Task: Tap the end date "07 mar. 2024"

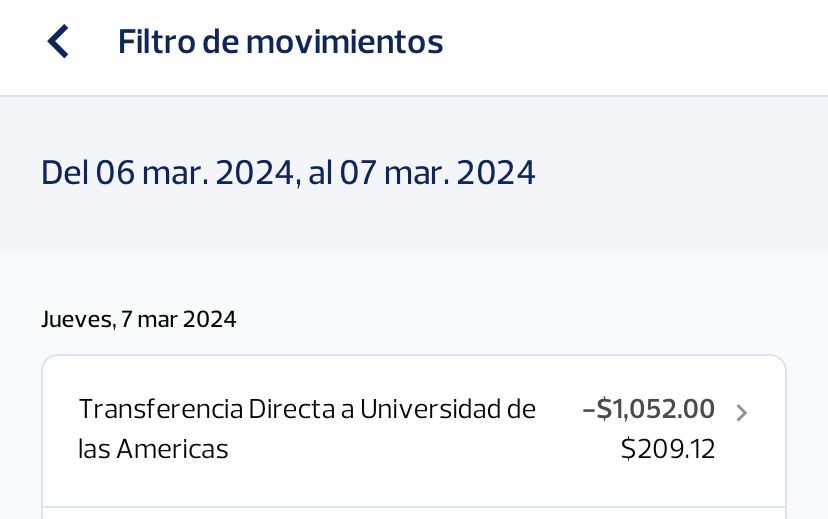Action: coord(437,173)
